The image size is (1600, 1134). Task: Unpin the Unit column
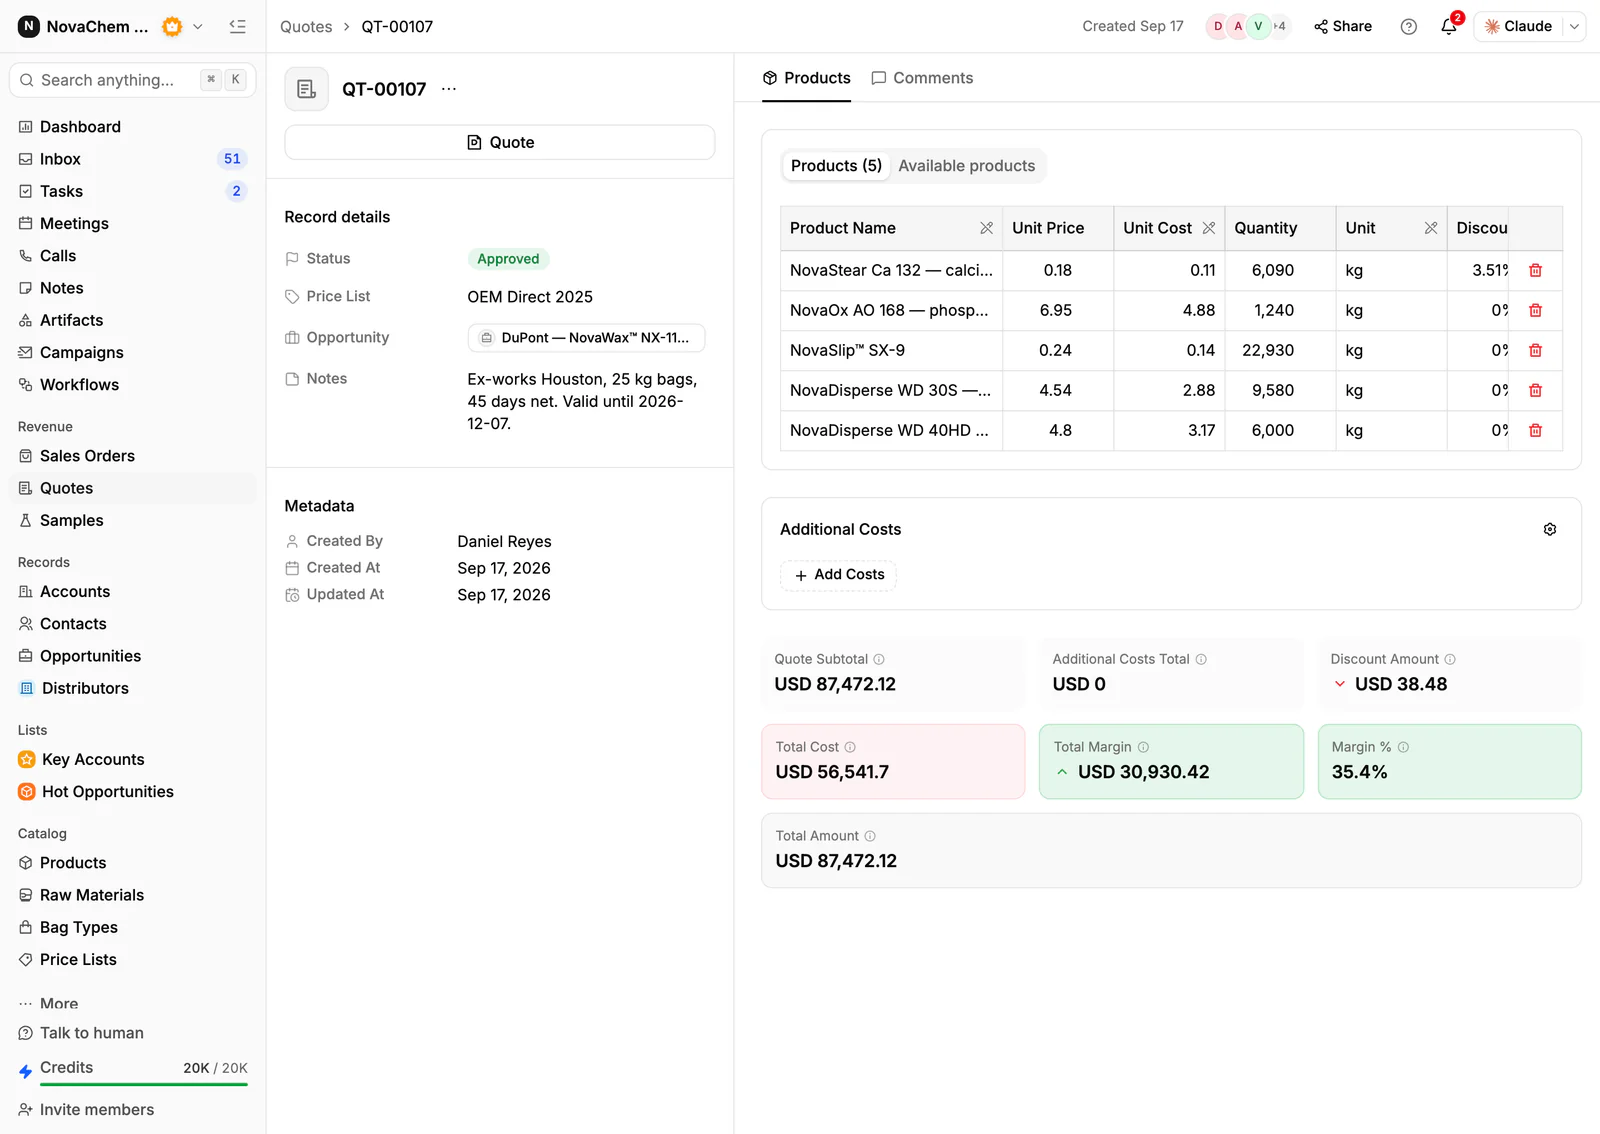pos(1431,229)
